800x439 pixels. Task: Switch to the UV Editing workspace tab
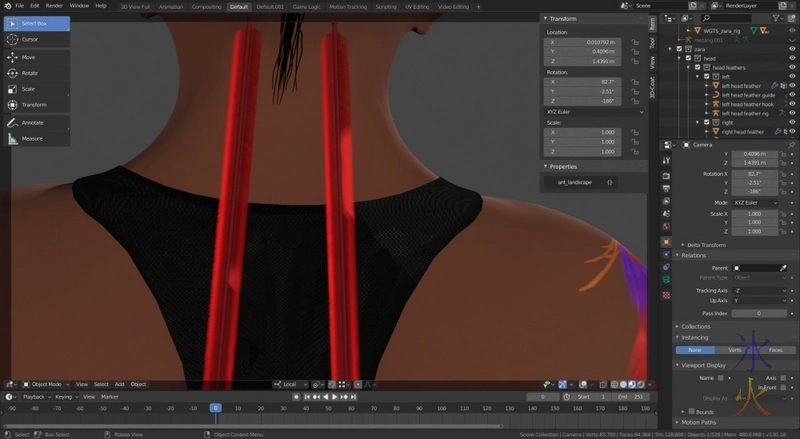point(416,6)
